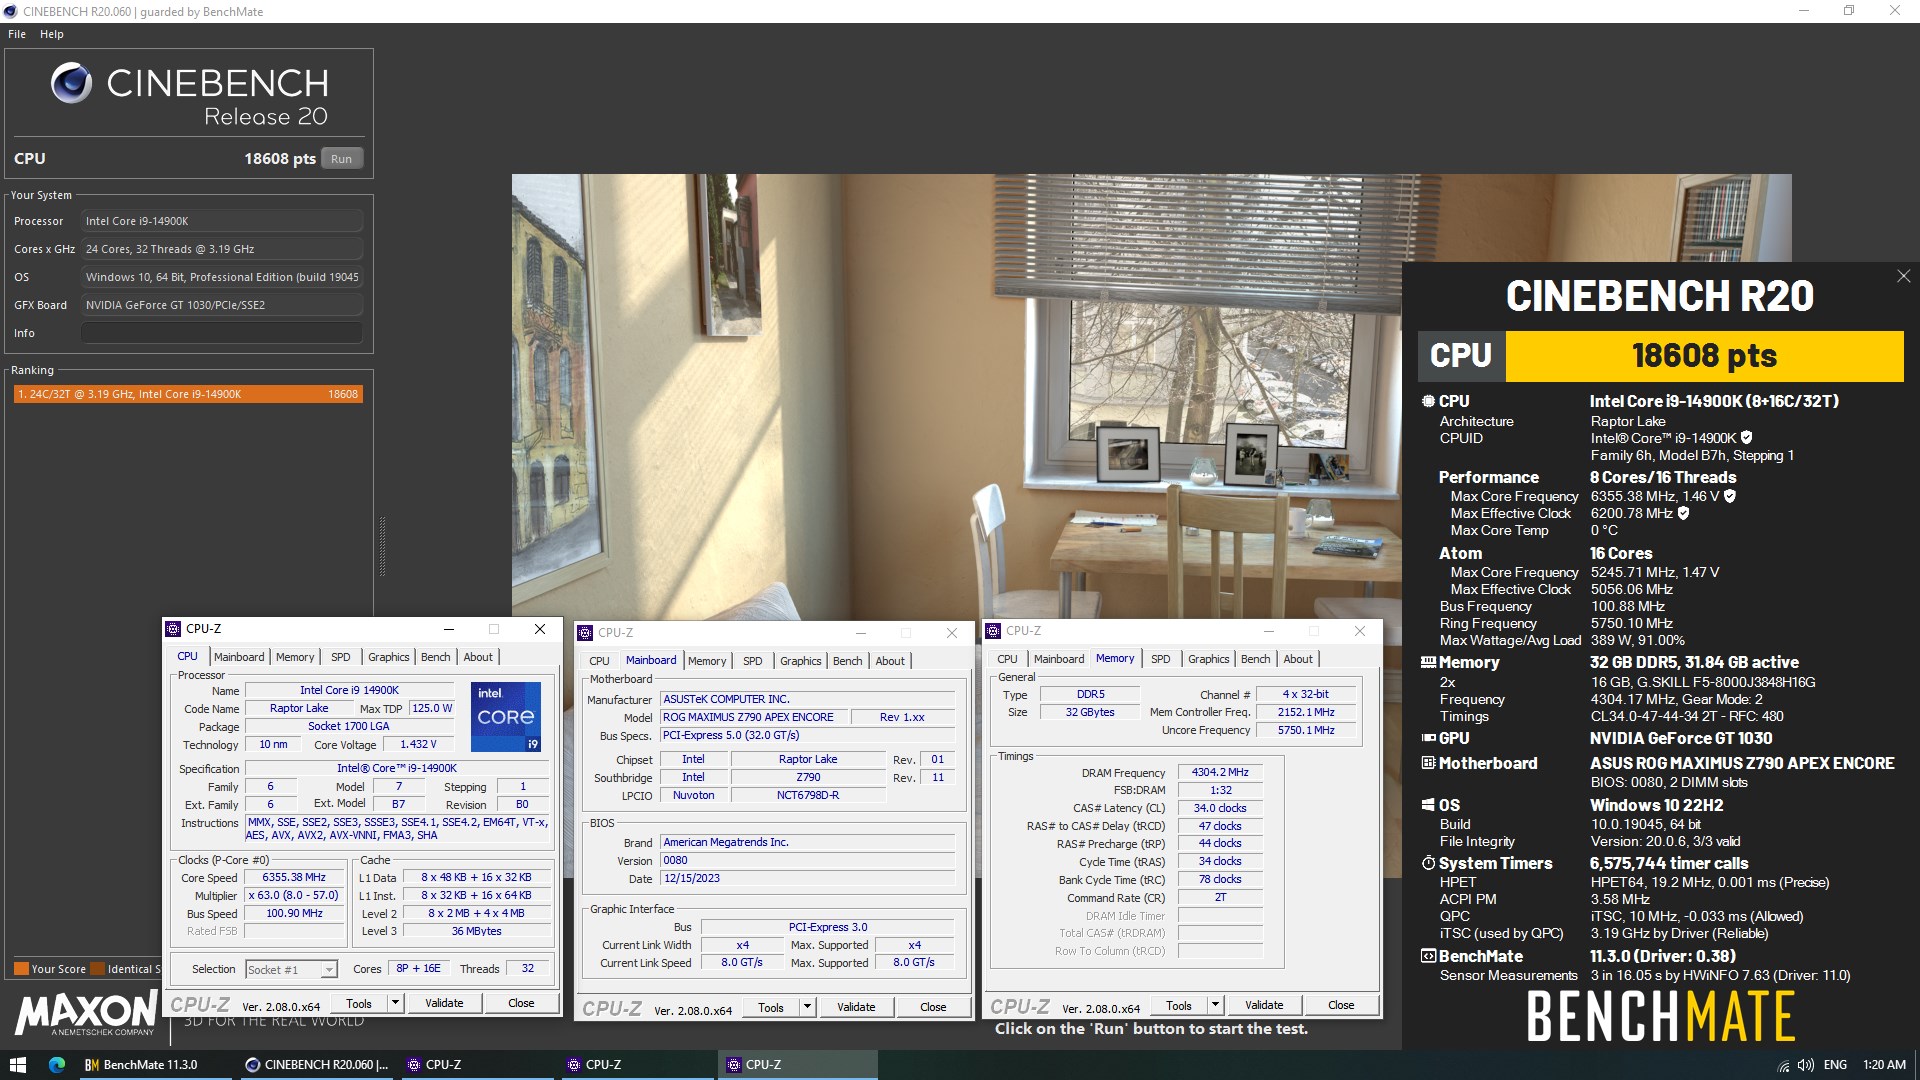Click Tools button in Memory CPU-Z window
The image size is (1920, 1080).
pos(1179,1005)
